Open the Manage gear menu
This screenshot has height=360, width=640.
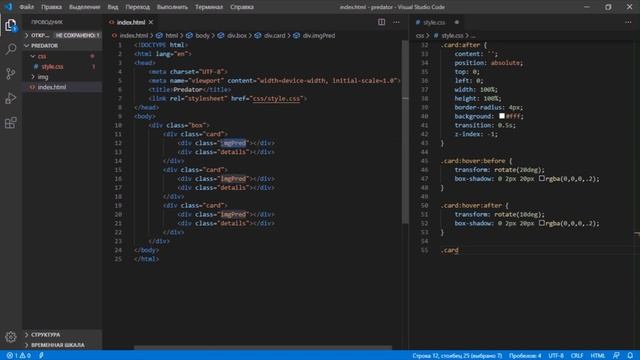(11, 337)
